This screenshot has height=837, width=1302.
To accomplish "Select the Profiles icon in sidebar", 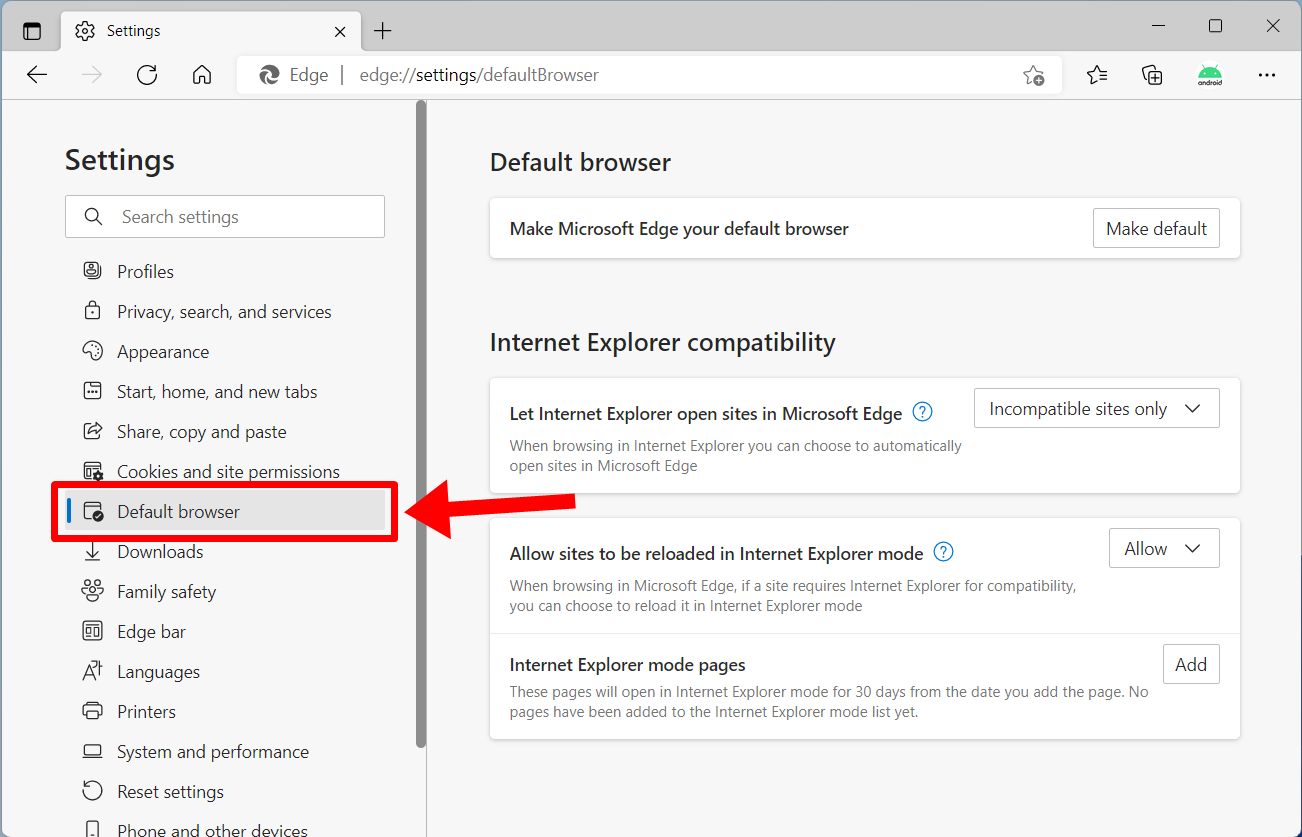I will coord(92,270).
